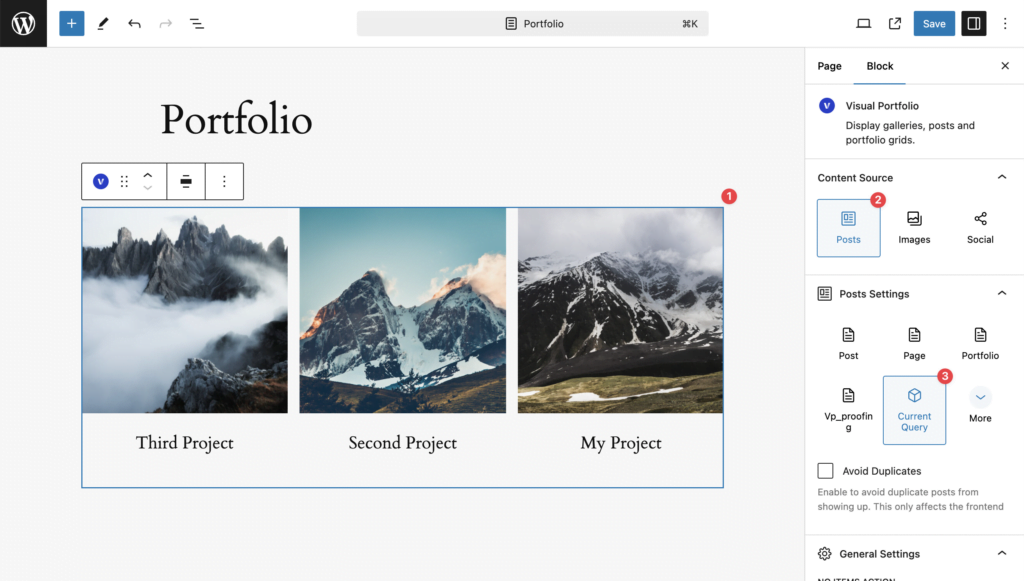The image size is (1024, 581).
Task: Open the editor Options three-dot menu
Action: click(1005, 24)
